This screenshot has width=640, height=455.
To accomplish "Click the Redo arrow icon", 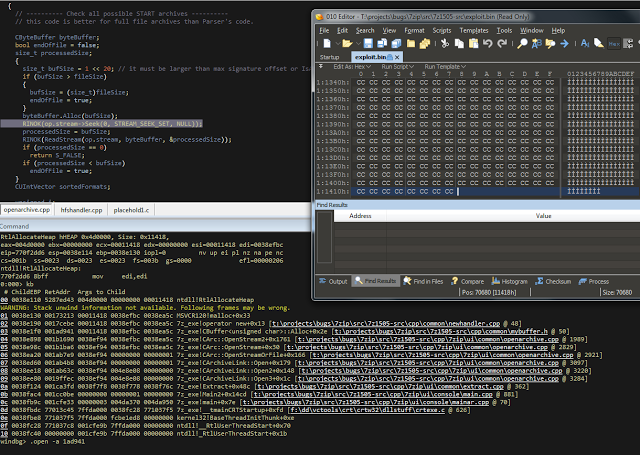I will pyautogui.click(x=502, y=43).
